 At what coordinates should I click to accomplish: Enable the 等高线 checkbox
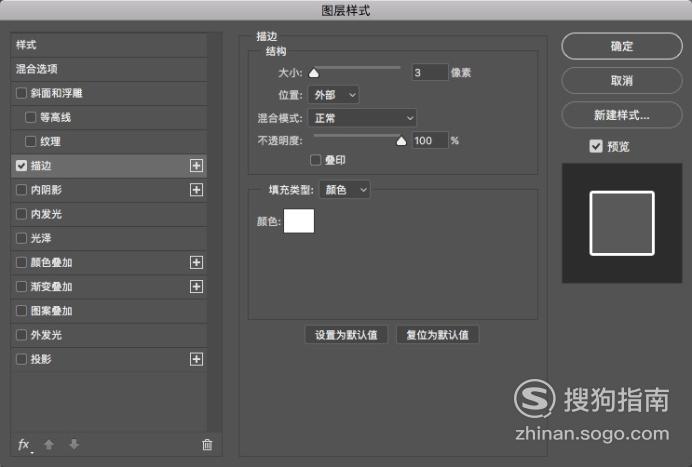(30, 117)
